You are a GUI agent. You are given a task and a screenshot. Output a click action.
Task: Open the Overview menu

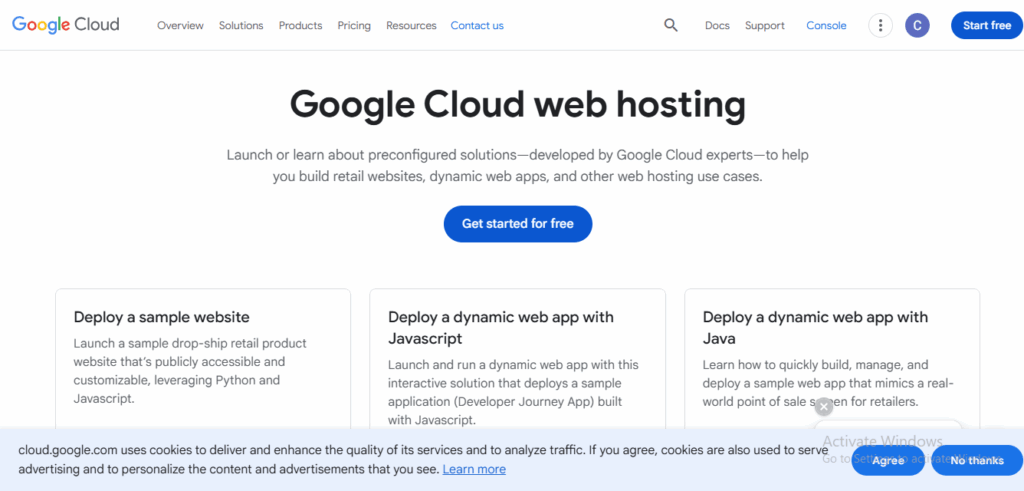pyautogui.click(x=180, y=25)
